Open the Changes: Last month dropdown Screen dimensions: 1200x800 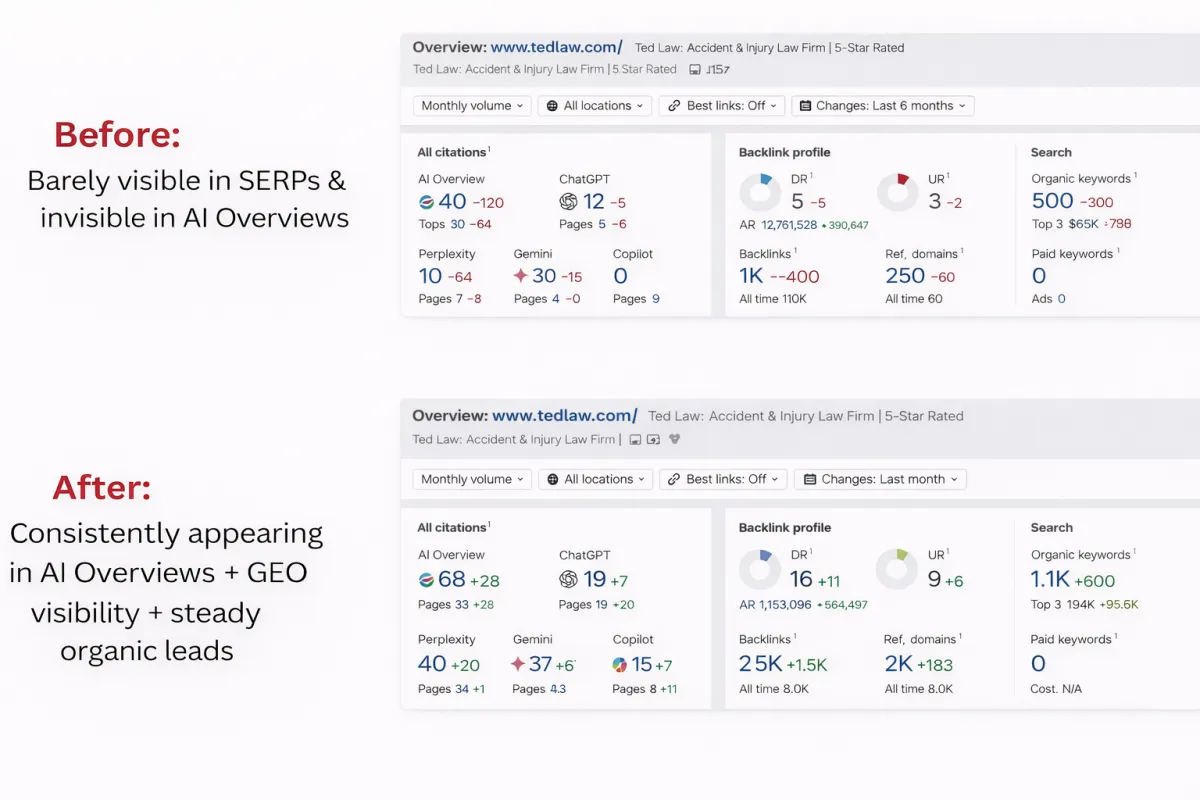click(880, 479)
